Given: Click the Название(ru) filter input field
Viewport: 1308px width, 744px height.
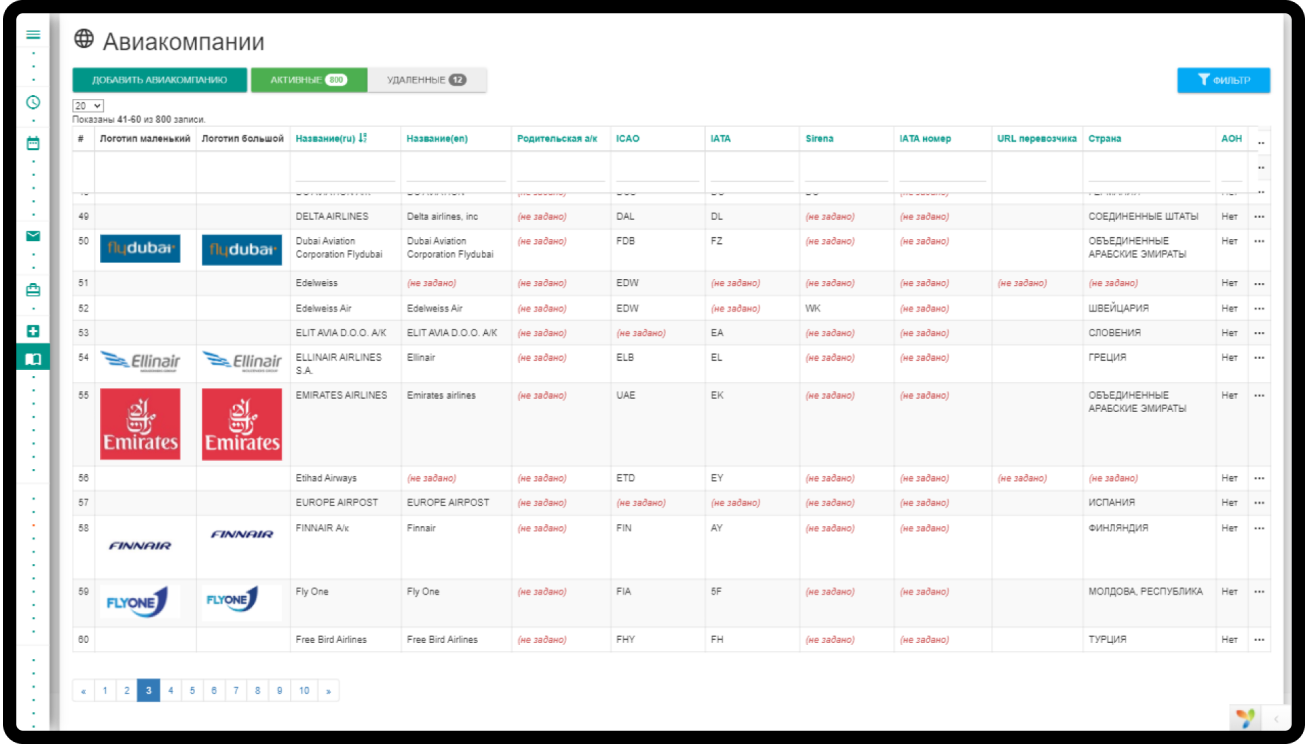Looking at the screenshot, I should (x=345, y=170).
